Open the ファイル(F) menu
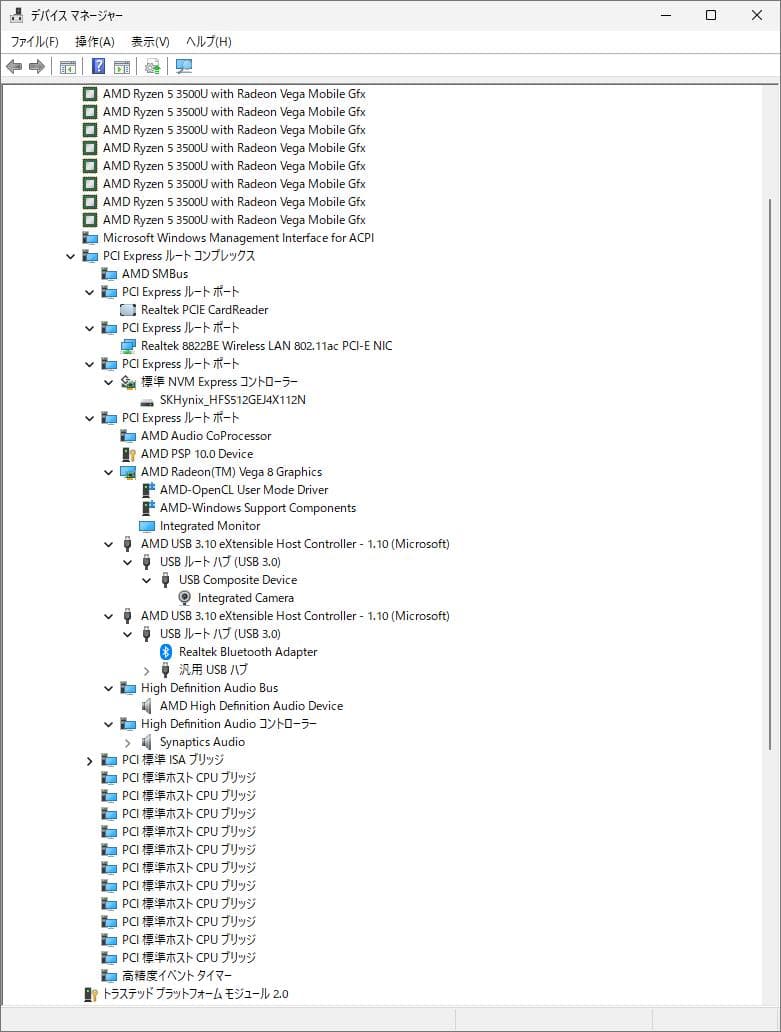Image resolution: width=781 pixels, height=1032 pixels. click(x=34, y=41)
